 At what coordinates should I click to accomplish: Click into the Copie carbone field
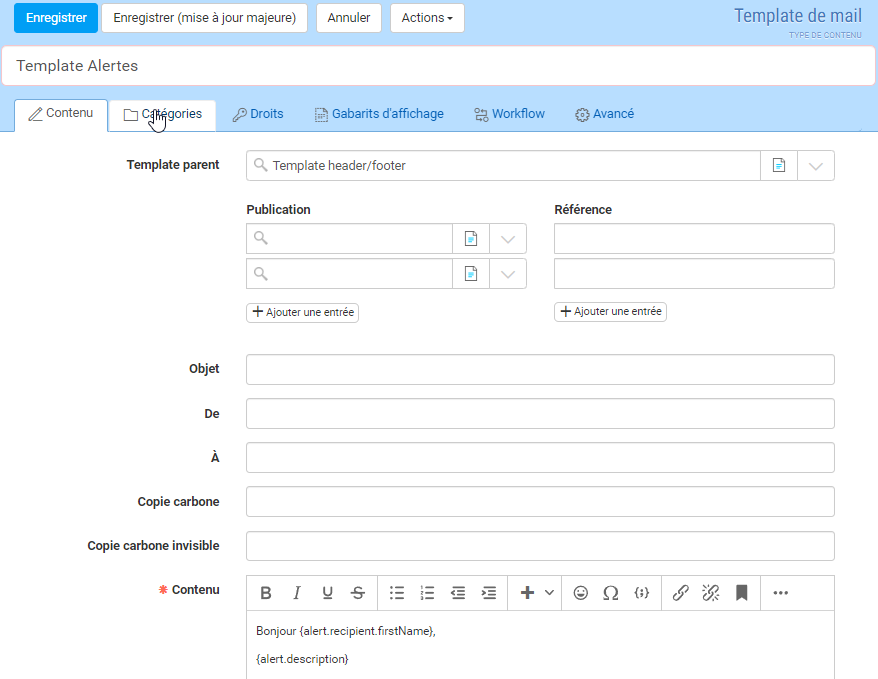(540, 502)
